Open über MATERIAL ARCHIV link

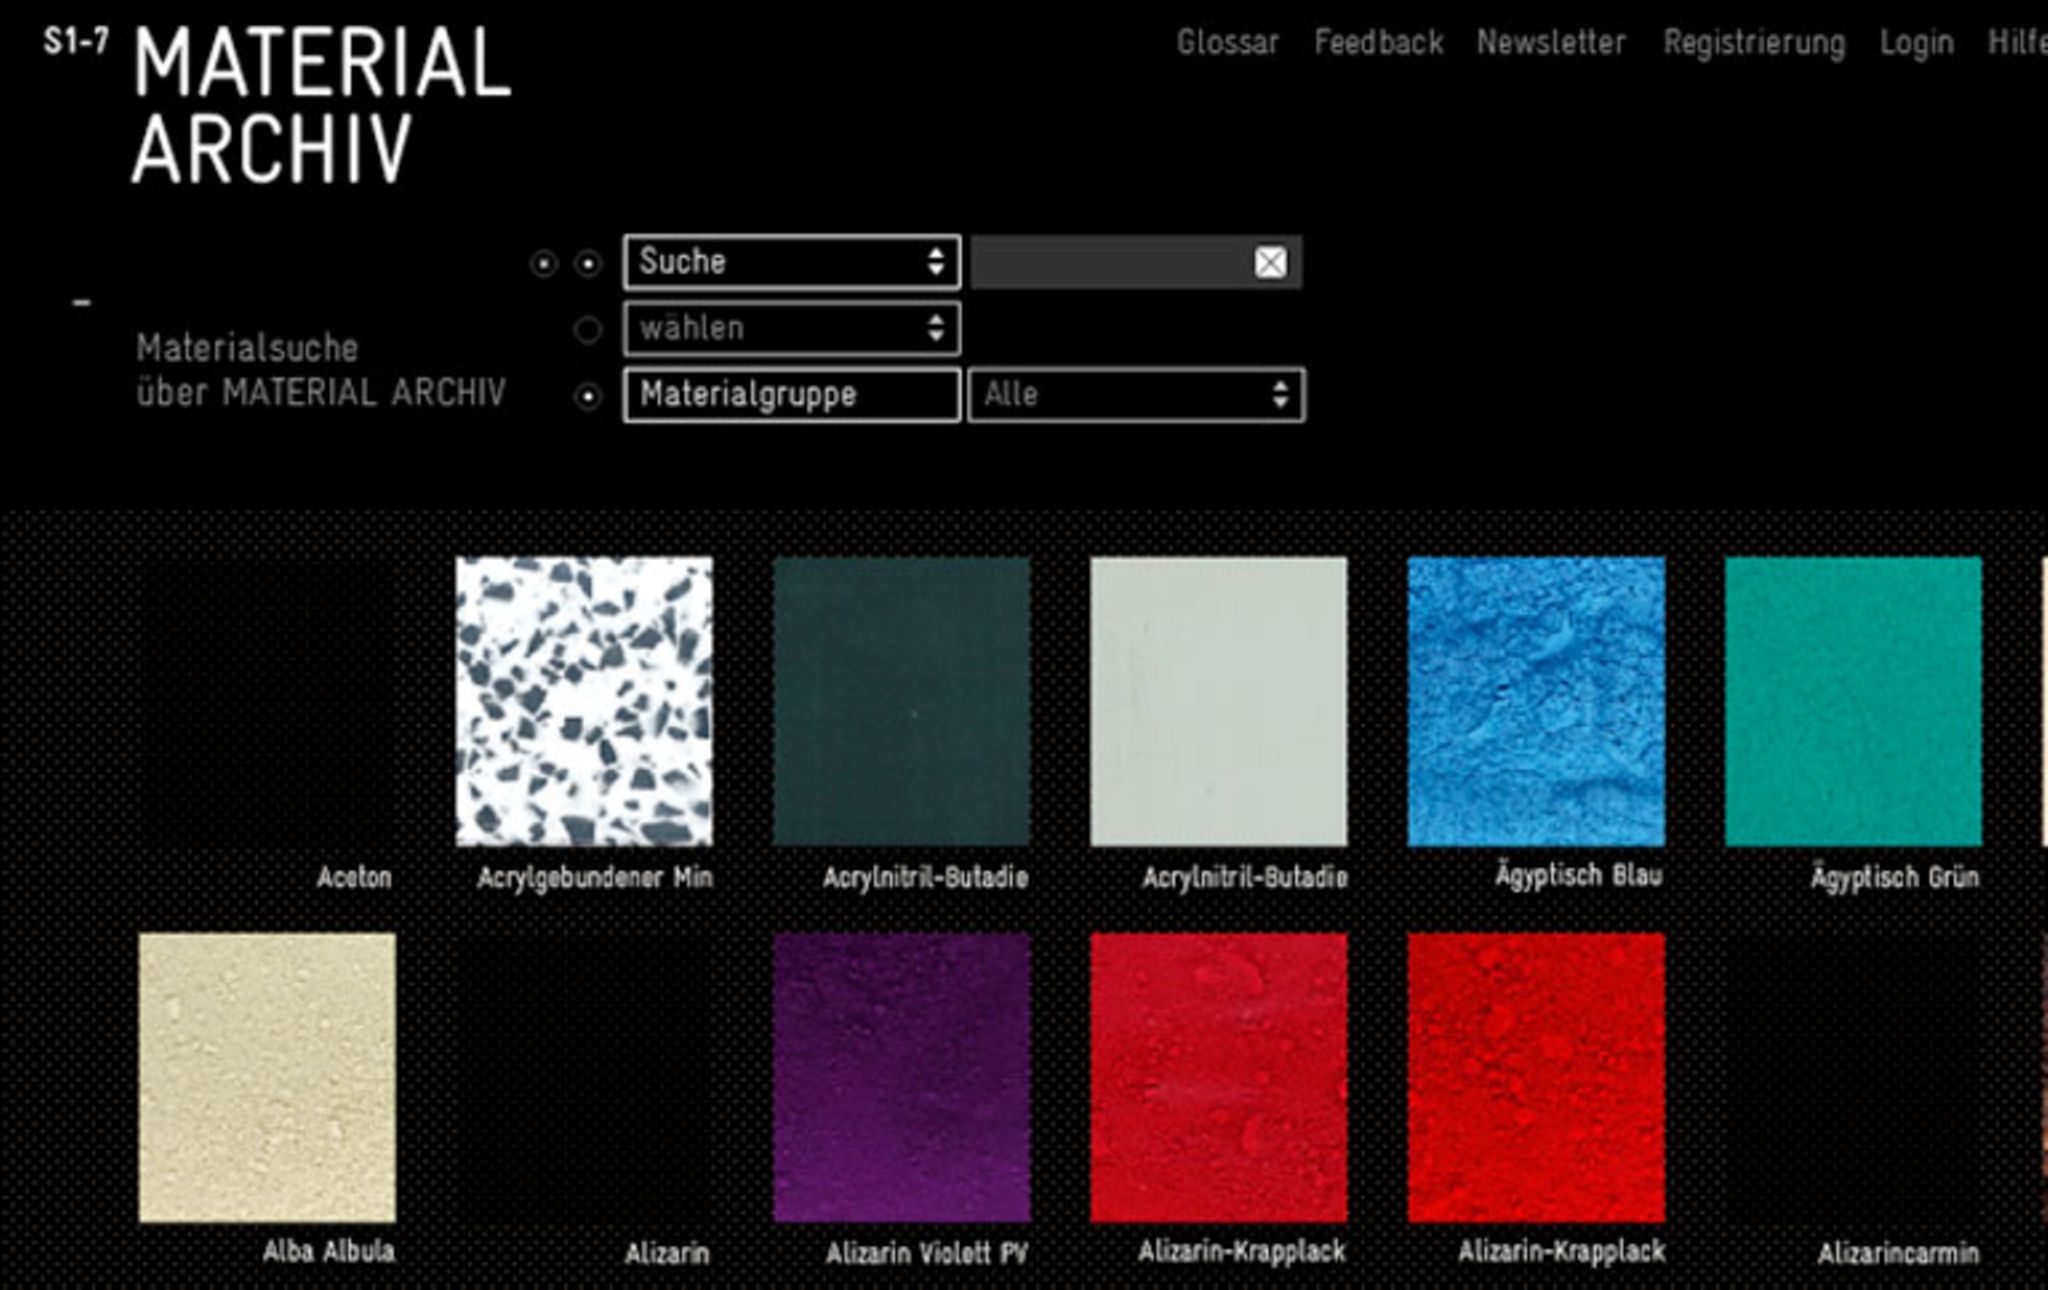[321, 393]
